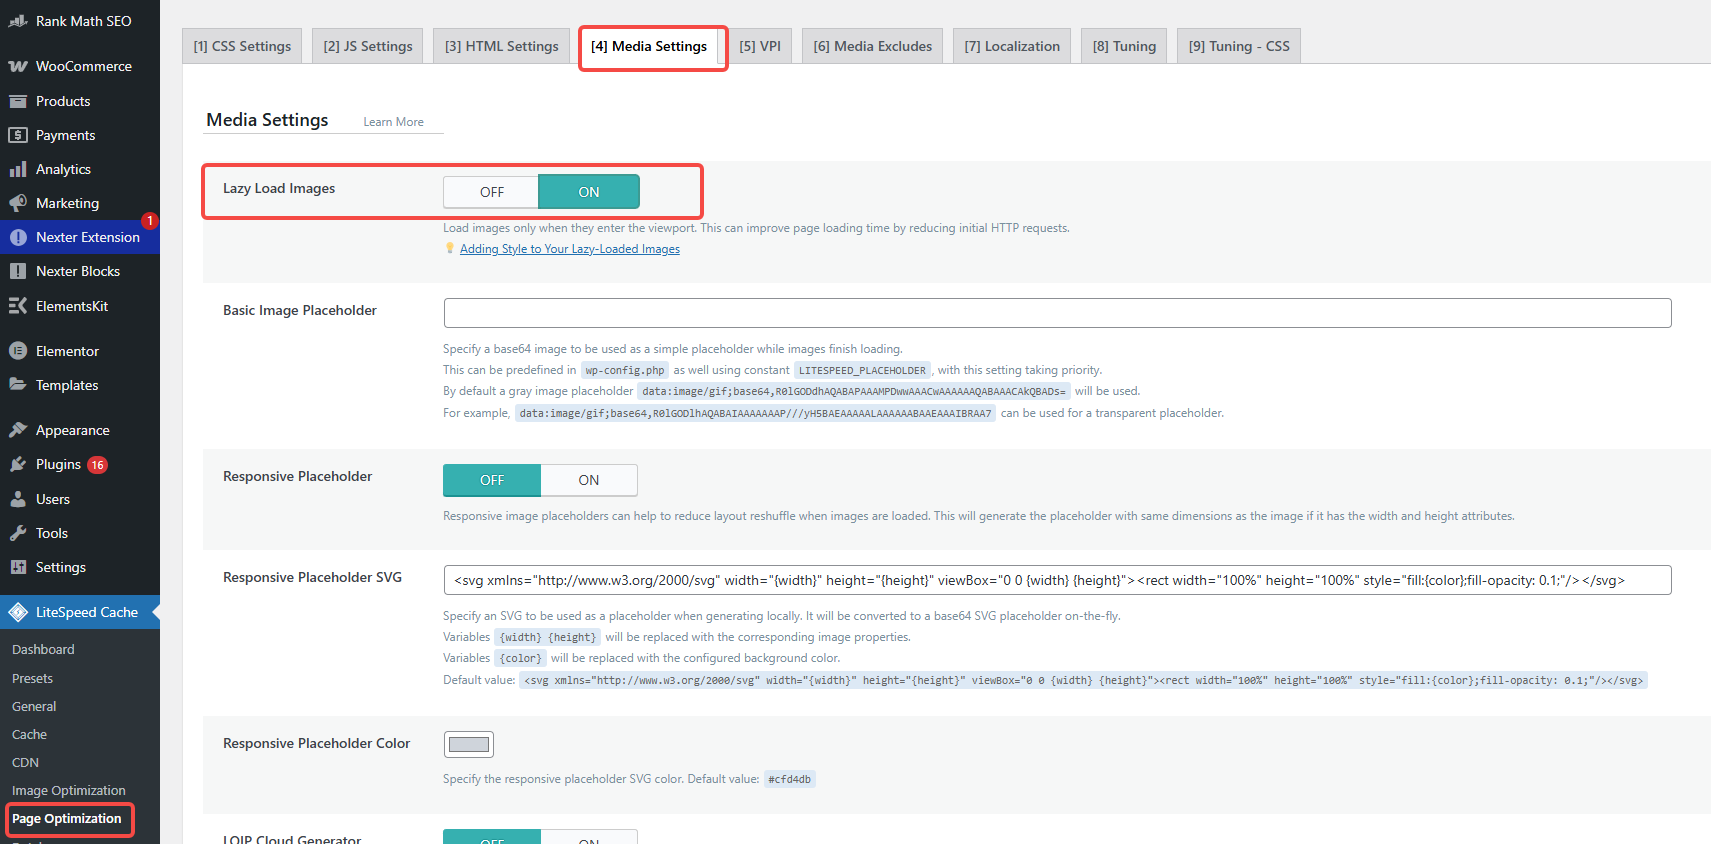This screenshot has height=844, width=1711.
Task: Click the Elementor icon in sidebar
Action: click(x=18, y=351)
